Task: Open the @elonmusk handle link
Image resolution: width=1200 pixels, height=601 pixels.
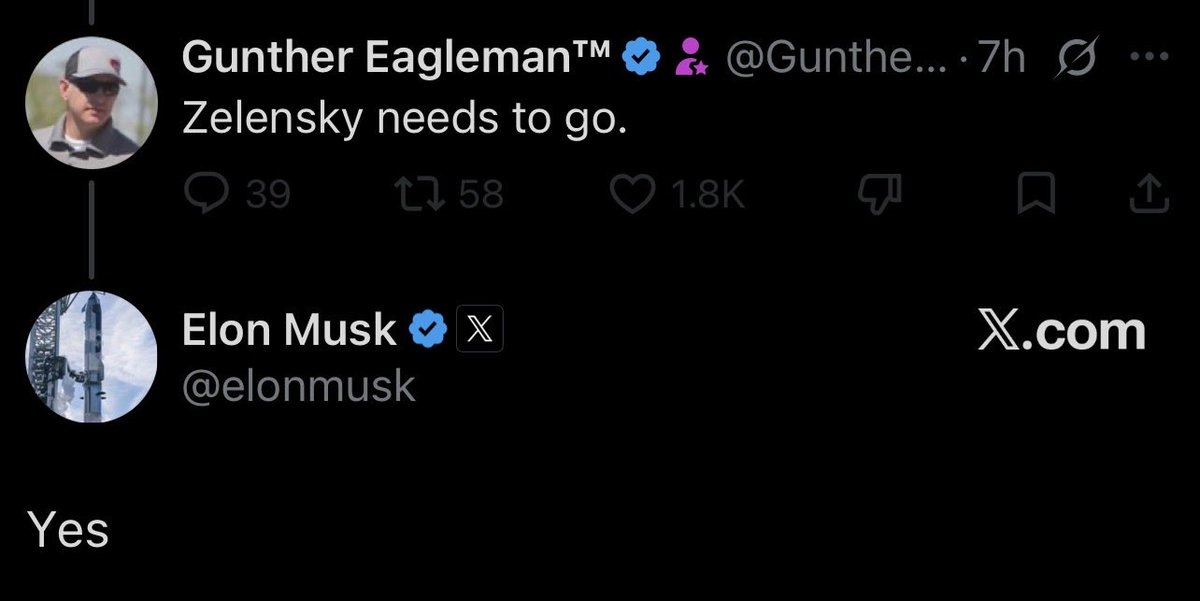Action: tap(298, 385)
